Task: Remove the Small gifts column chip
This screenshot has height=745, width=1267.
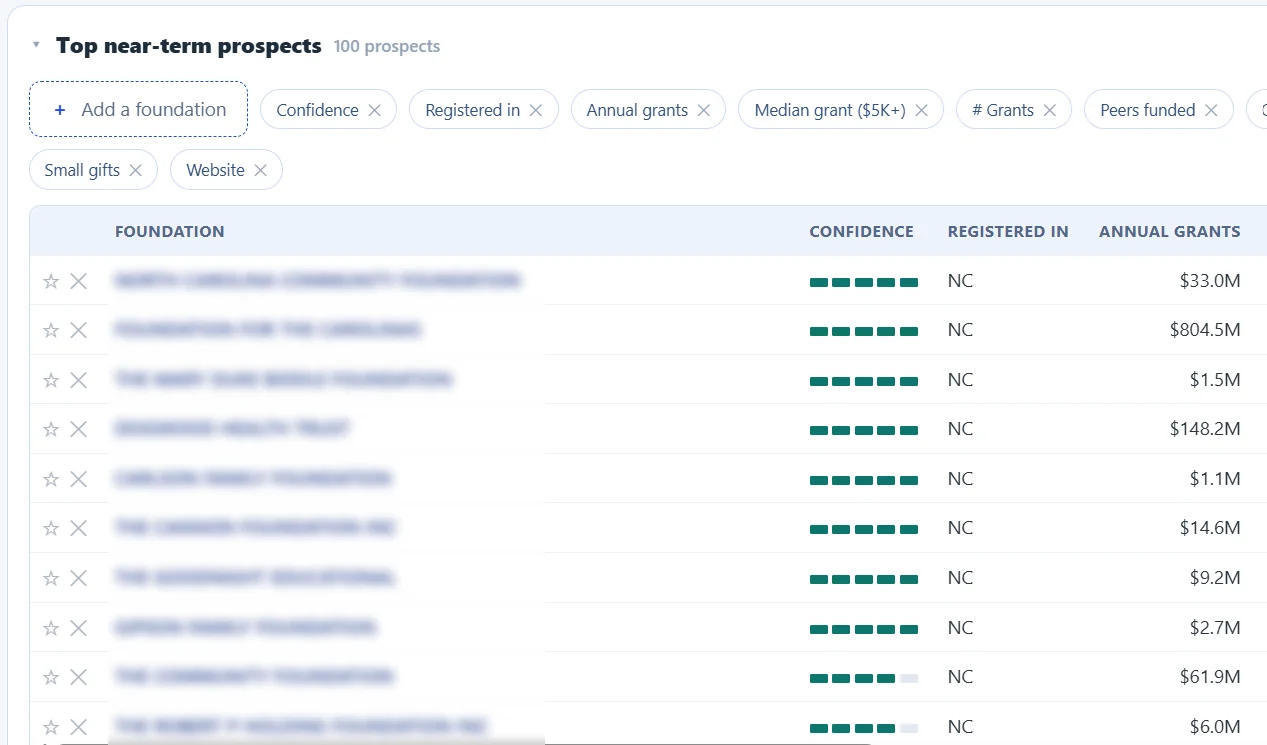Action: 136,170
